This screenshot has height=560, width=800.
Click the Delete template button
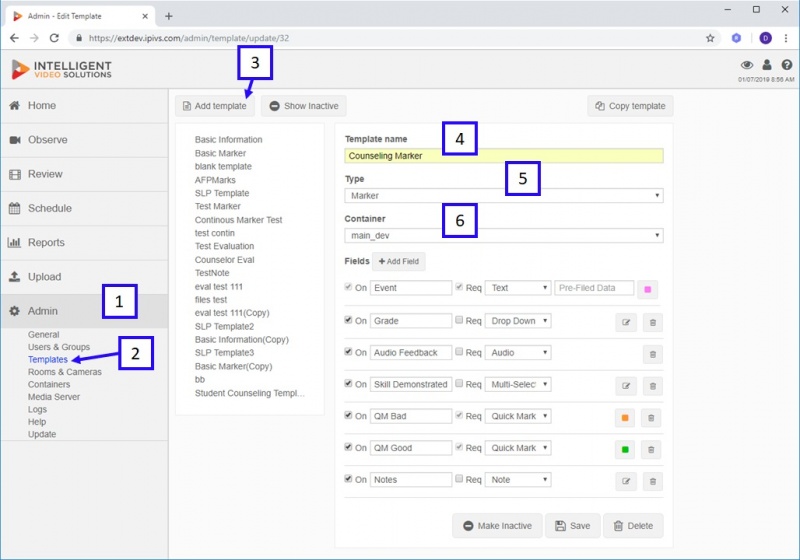[x=633, y=526]
